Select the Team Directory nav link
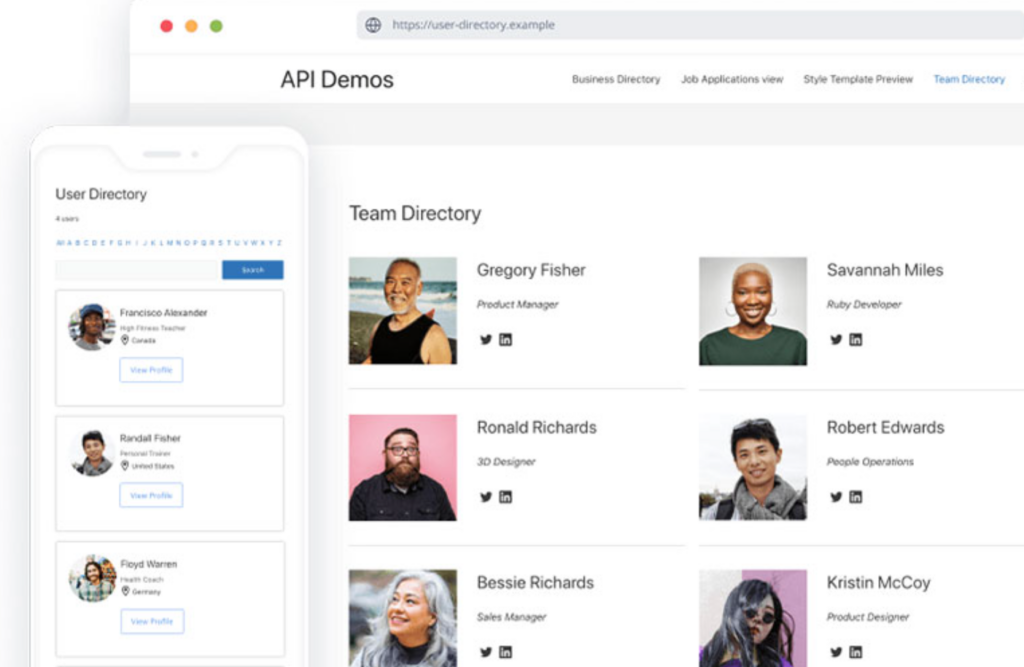Image resolution: width=1024 pixels, height=667 pixels. [969, 79]
